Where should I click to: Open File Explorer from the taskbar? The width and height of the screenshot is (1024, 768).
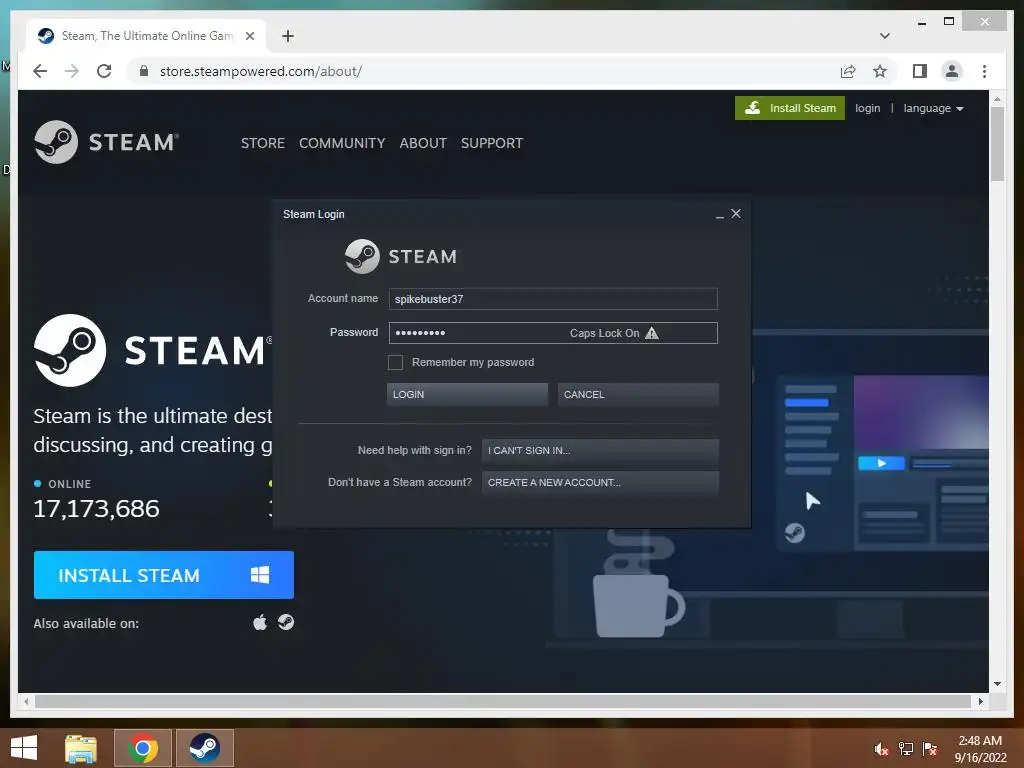point(81,748)
